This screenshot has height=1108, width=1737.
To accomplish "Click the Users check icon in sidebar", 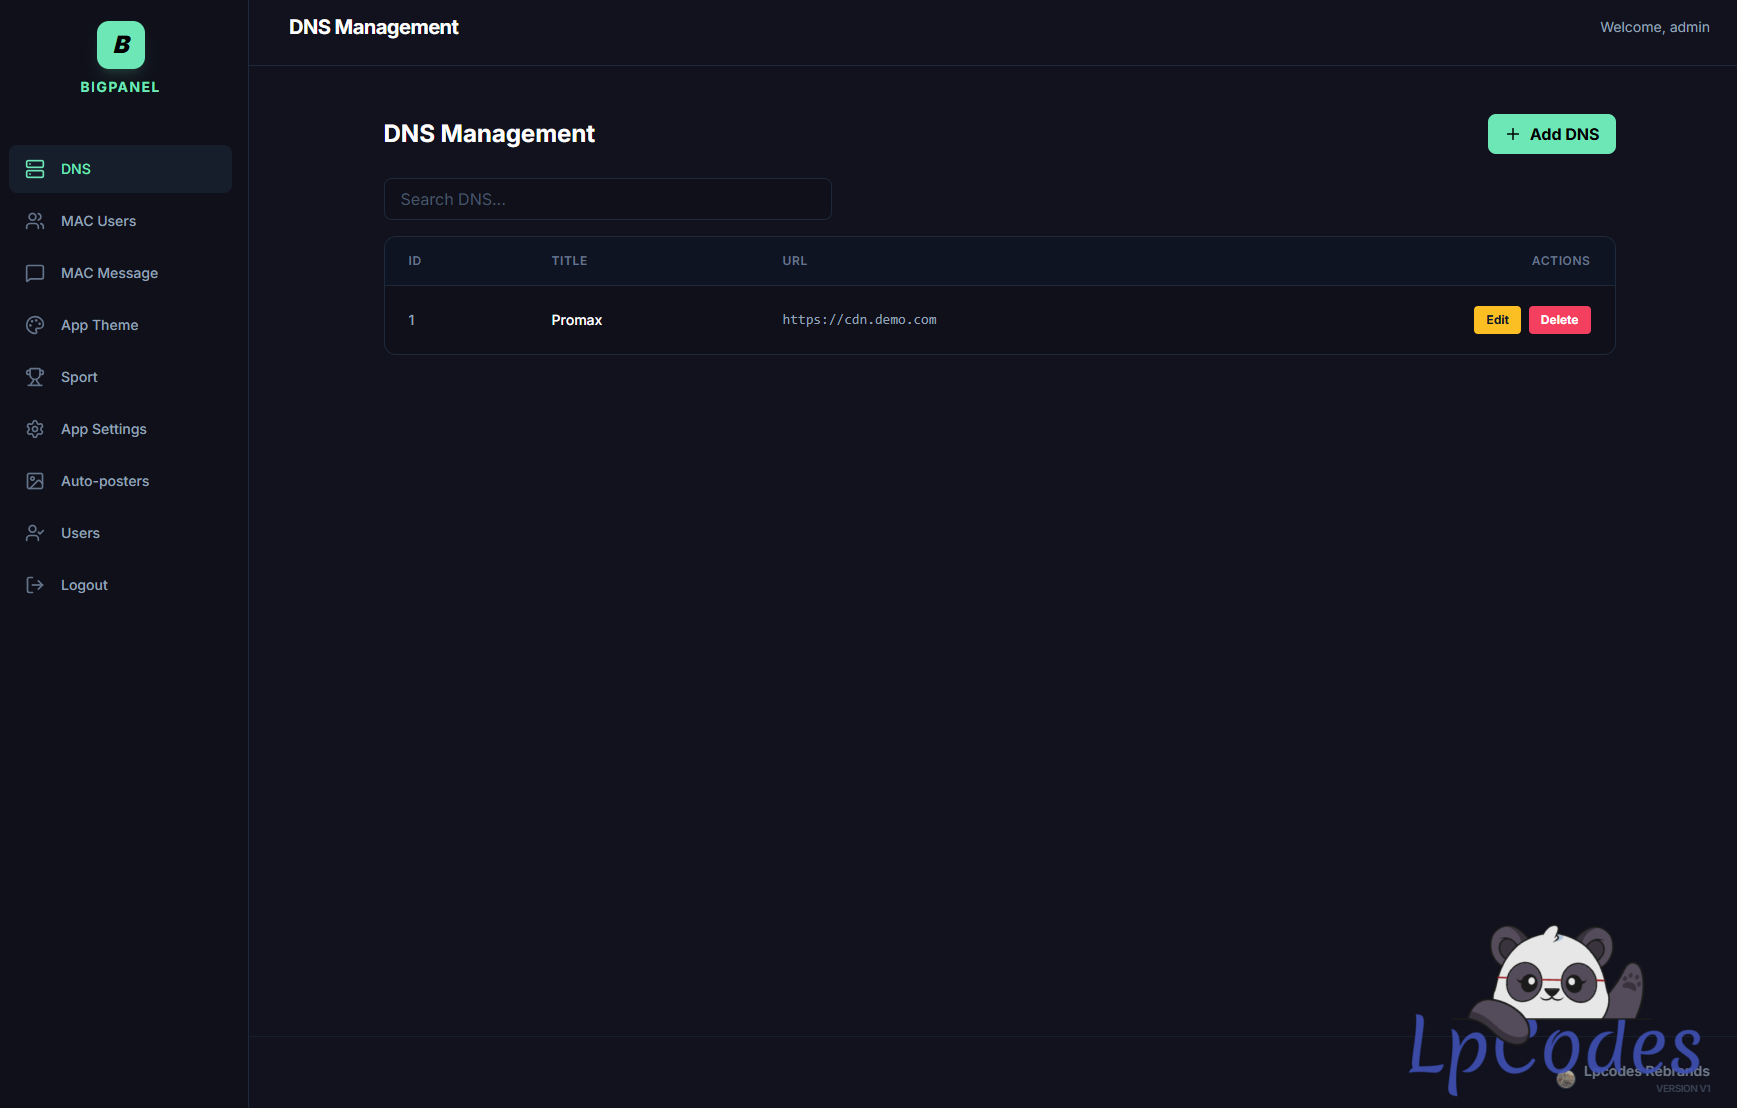I will pyautogui.click(x=35, y=533).
